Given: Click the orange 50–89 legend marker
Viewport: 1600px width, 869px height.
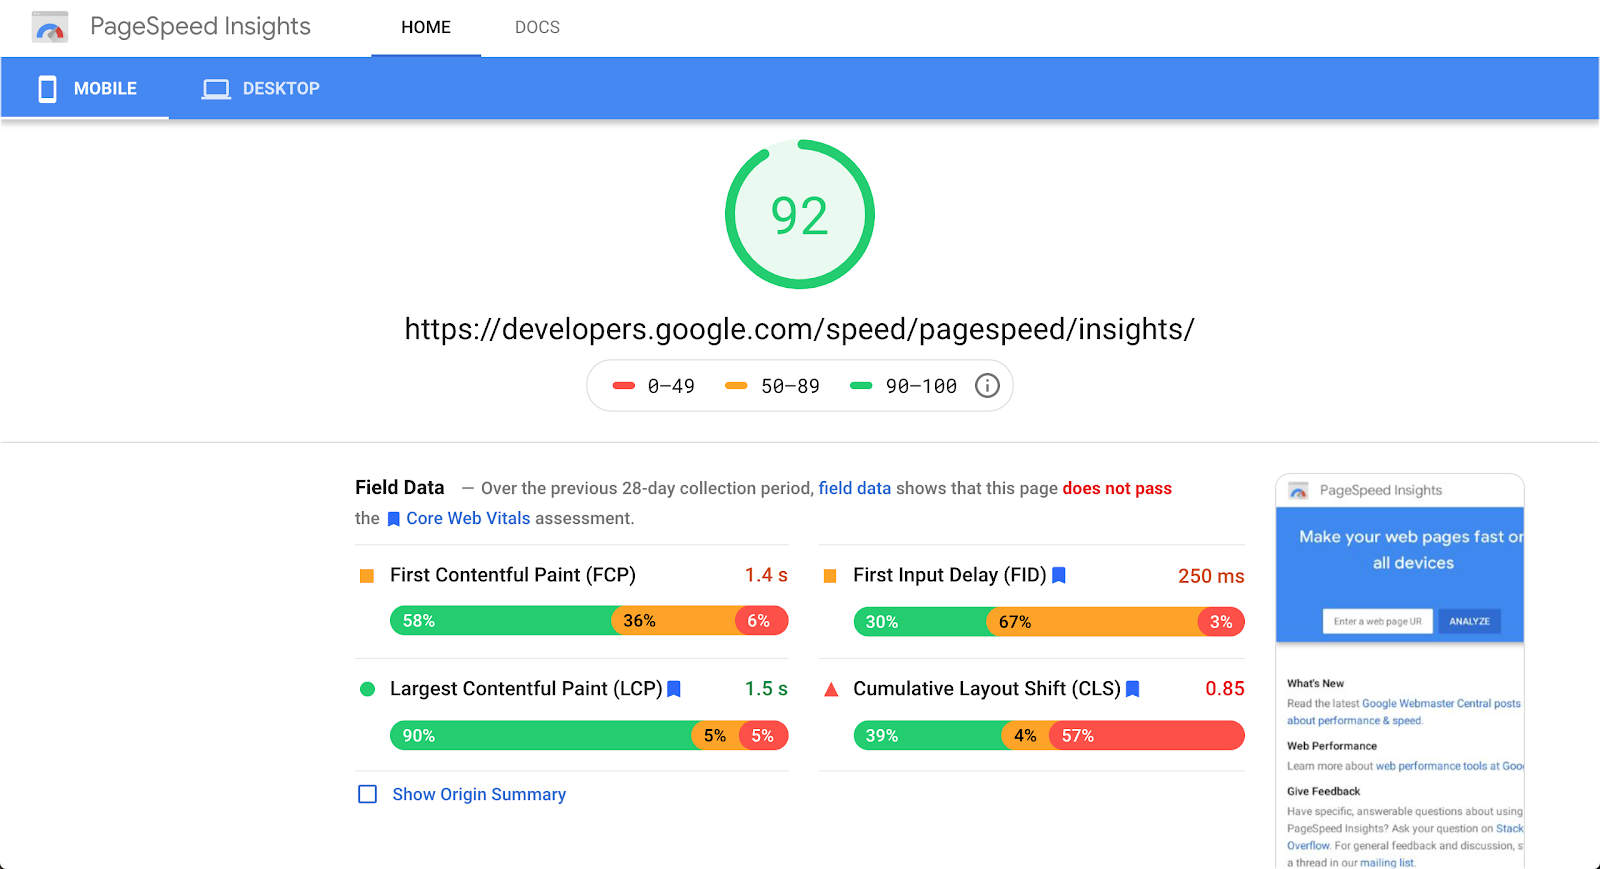Looking at the screenshot, I should pos(736,386).
